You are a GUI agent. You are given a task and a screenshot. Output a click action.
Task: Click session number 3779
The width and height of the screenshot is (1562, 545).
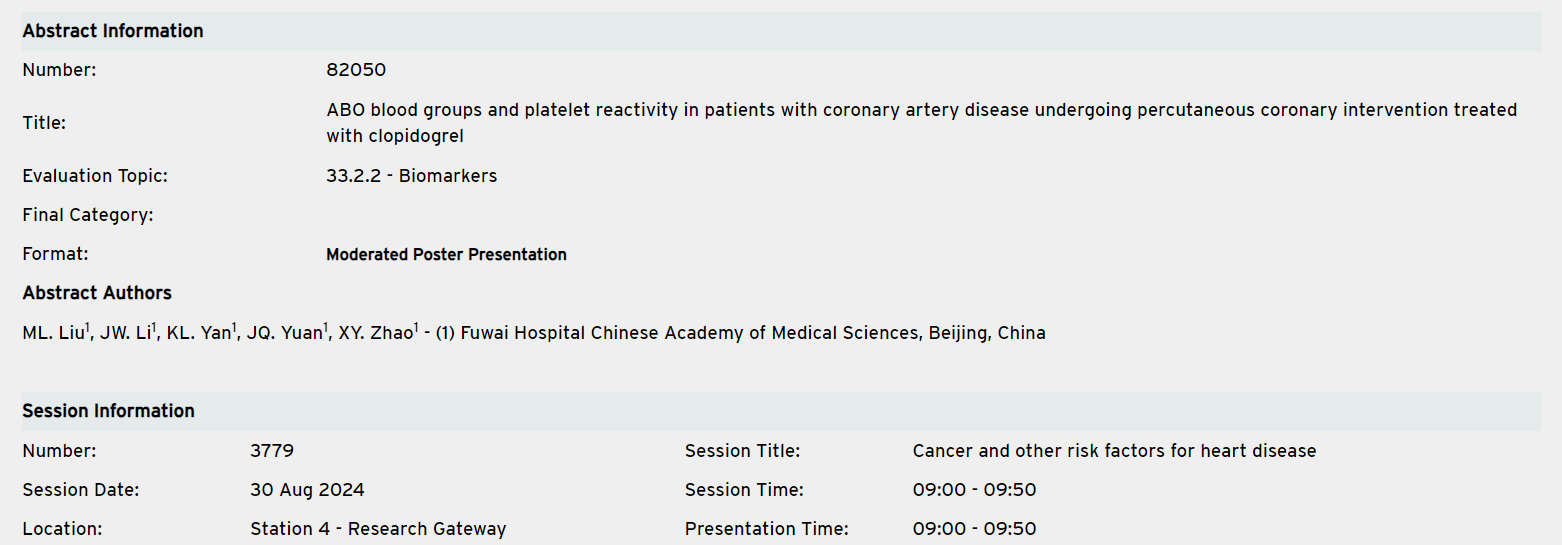click(272, 451)
